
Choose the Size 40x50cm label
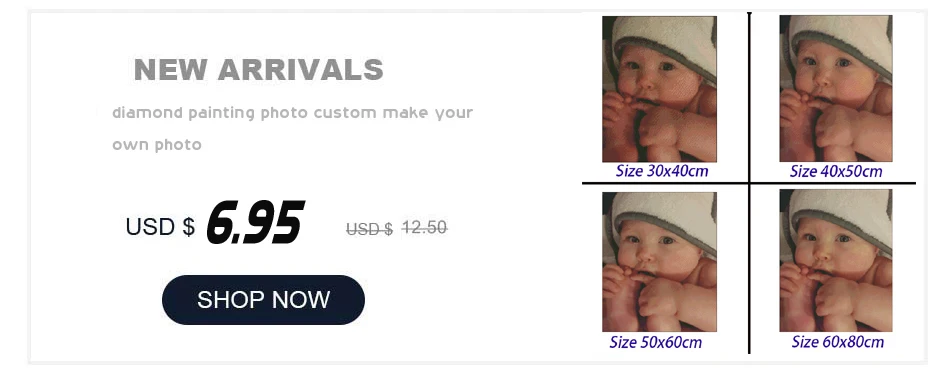836,172
